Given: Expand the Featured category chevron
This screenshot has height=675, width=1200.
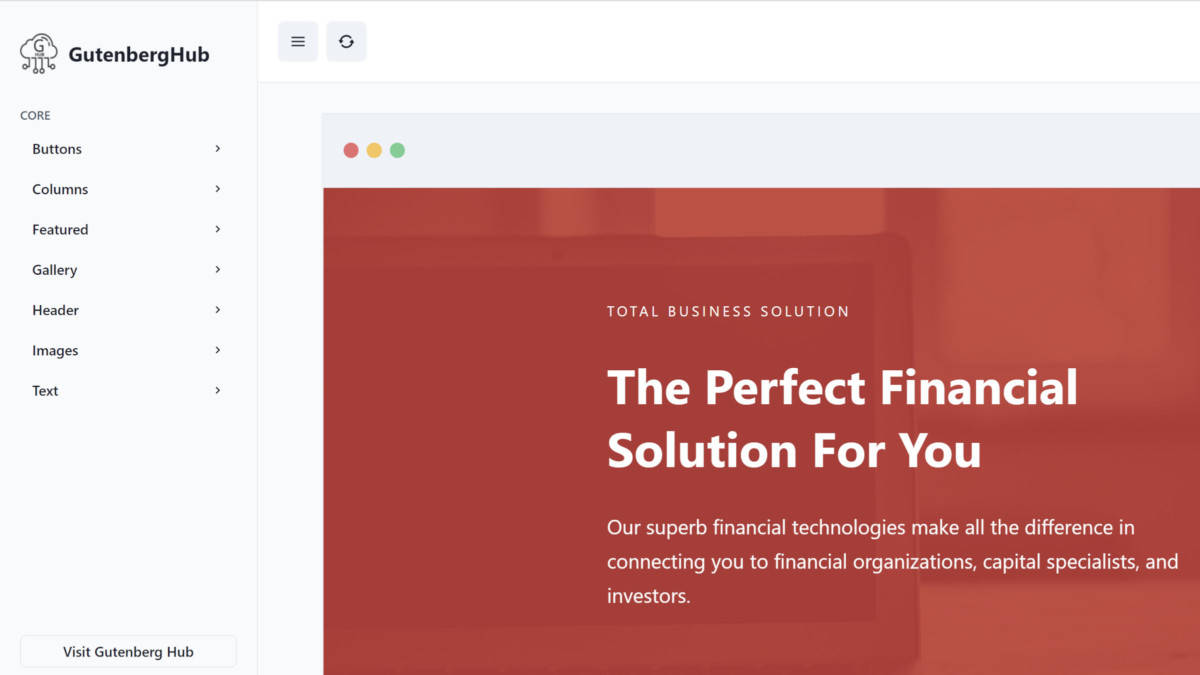Looking at the screenshot, I should (x=217, y=229).
